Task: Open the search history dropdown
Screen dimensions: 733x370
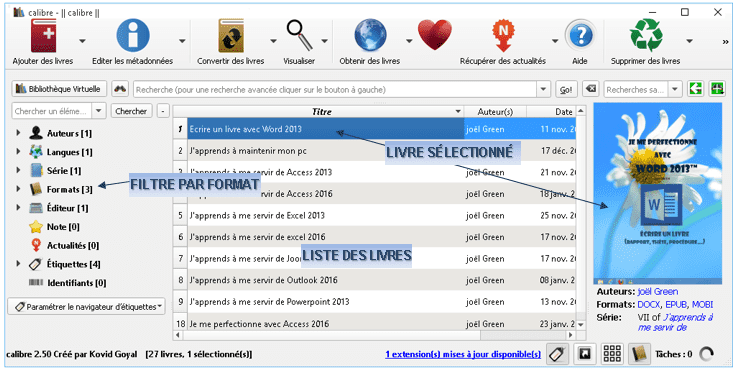Action: (x=543, y=89)
